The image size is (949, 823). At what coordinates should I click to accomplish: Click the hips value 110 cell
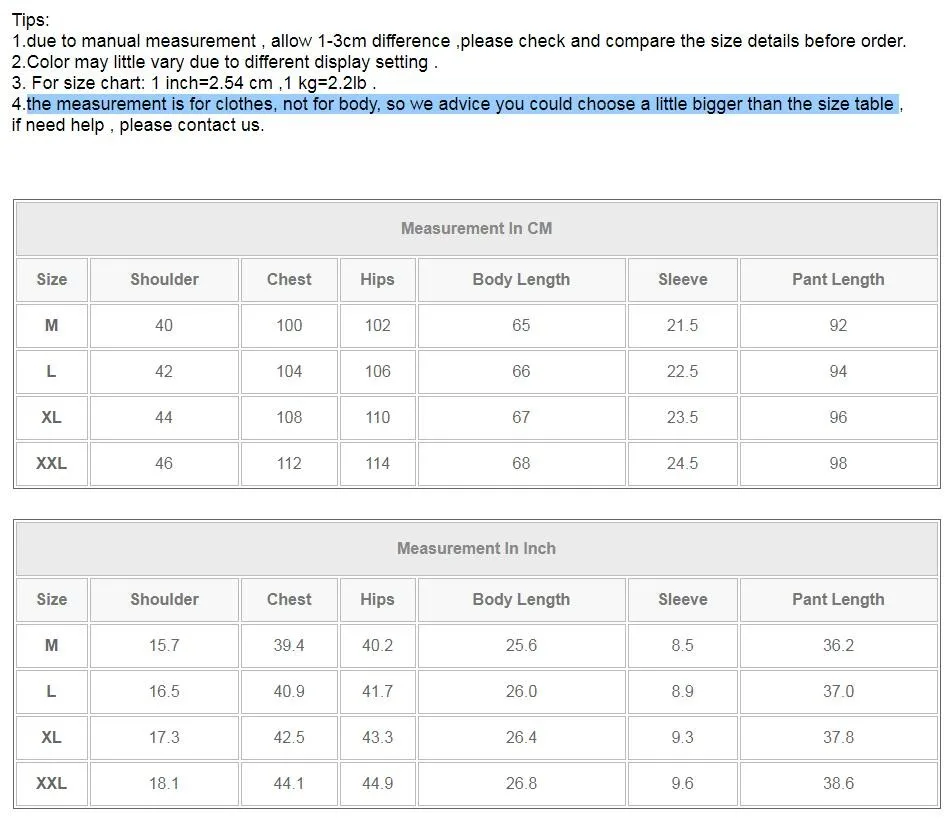tap(377, 417)
